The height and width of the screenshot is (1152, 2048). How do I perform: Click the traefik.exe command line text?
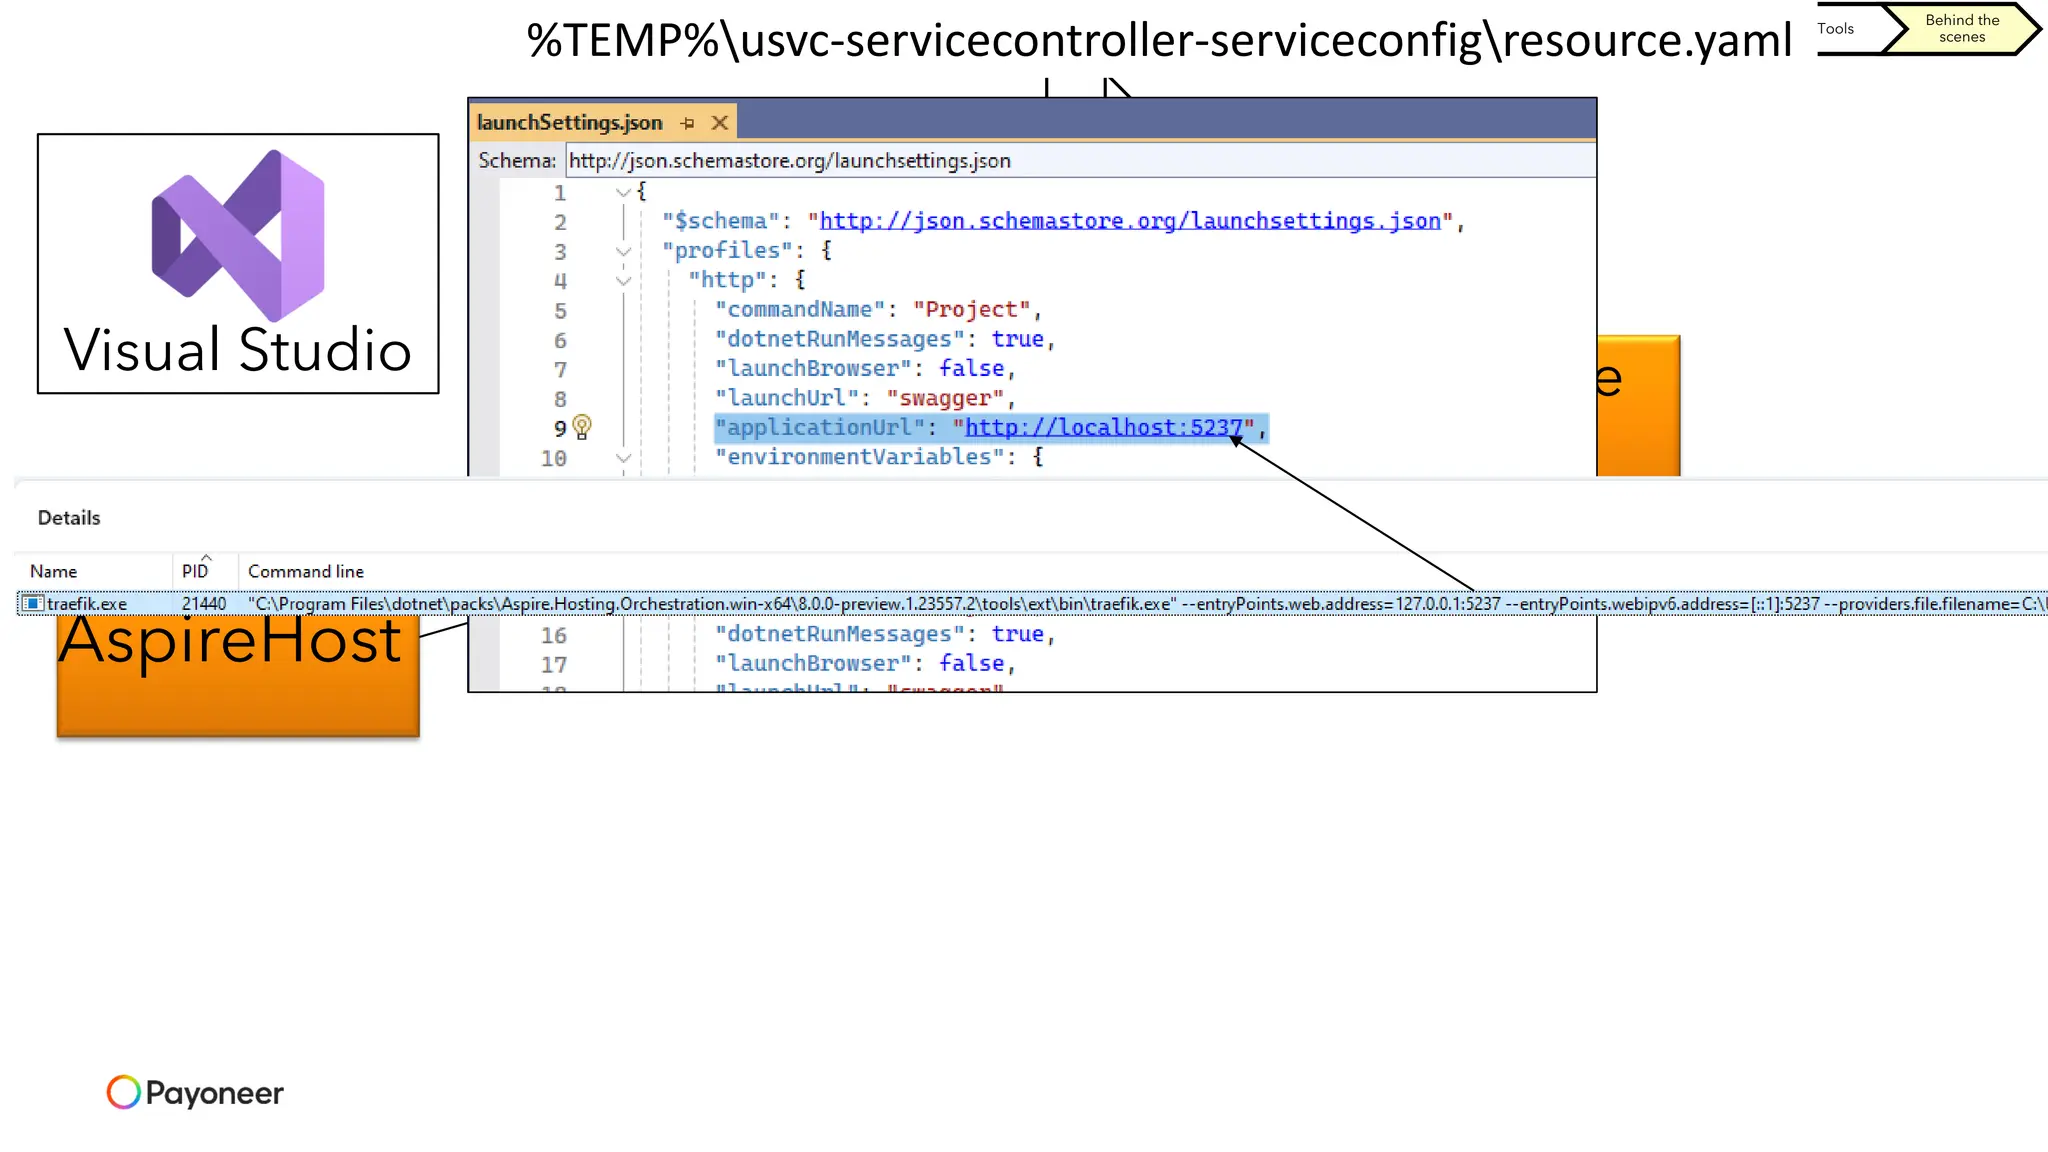point(1147,603)
